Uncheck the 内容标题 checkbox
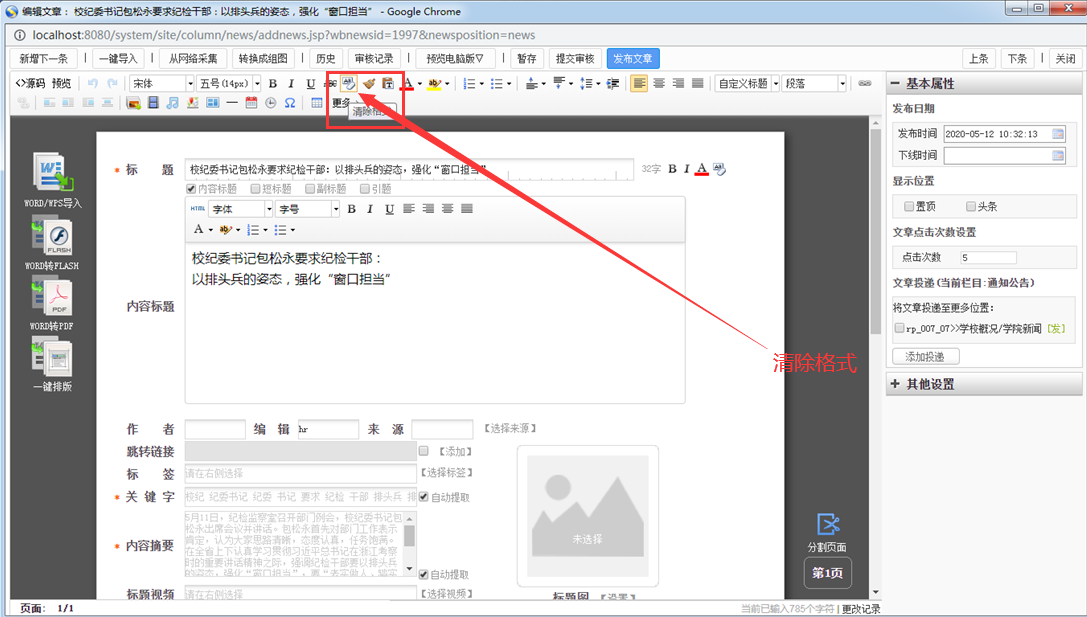Screen dimensions: 1087x617 click(x=192, y=188)
